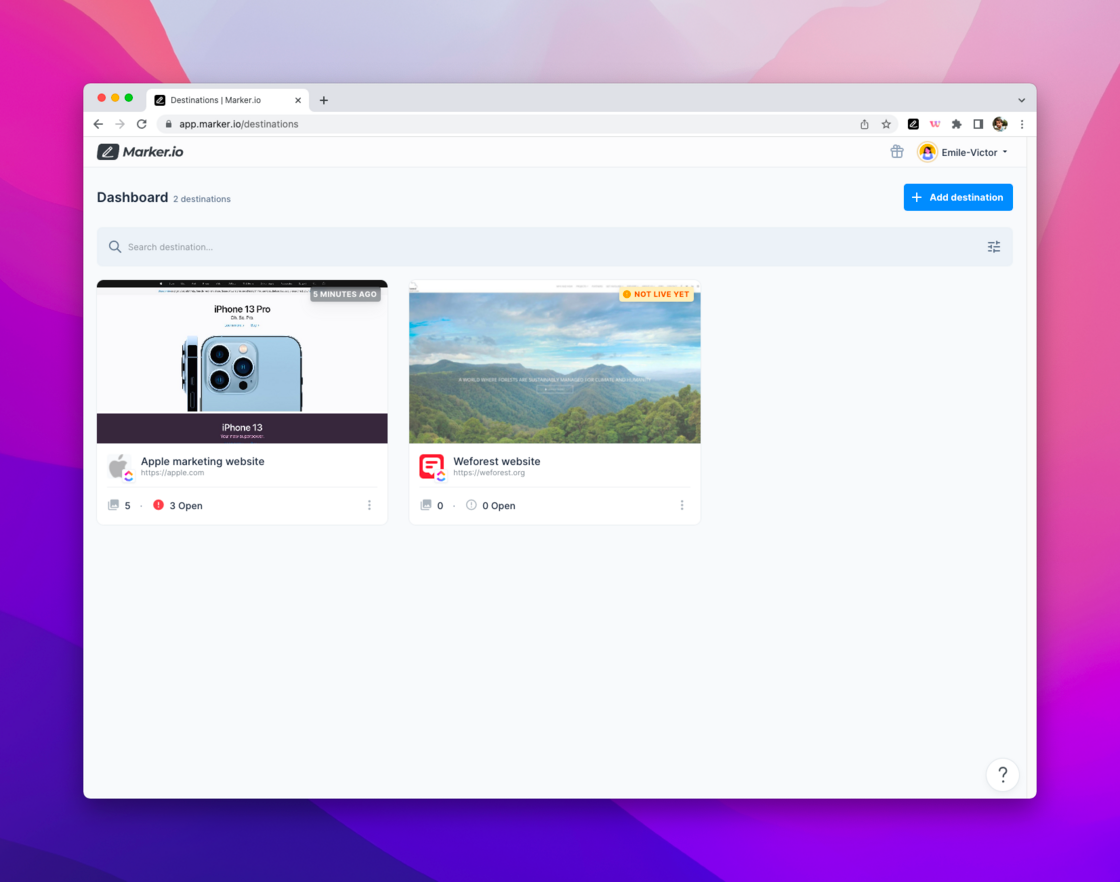Close the Destinations | Marker.io tab

pyautogui.click(x=298, y=101)
